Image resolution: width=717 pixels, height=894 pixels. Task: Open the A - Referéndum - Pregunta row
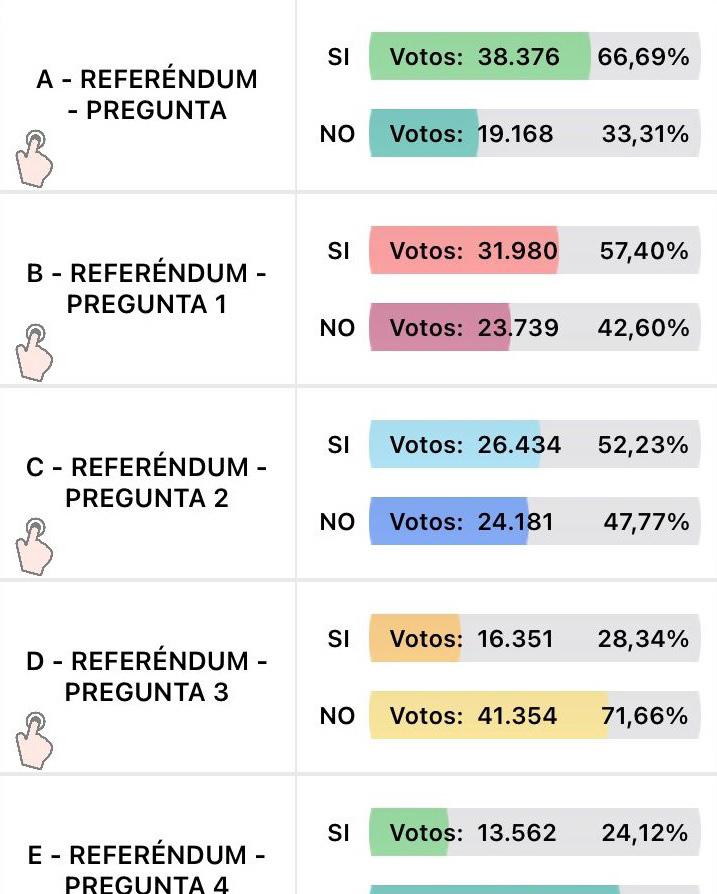(147, 95)
